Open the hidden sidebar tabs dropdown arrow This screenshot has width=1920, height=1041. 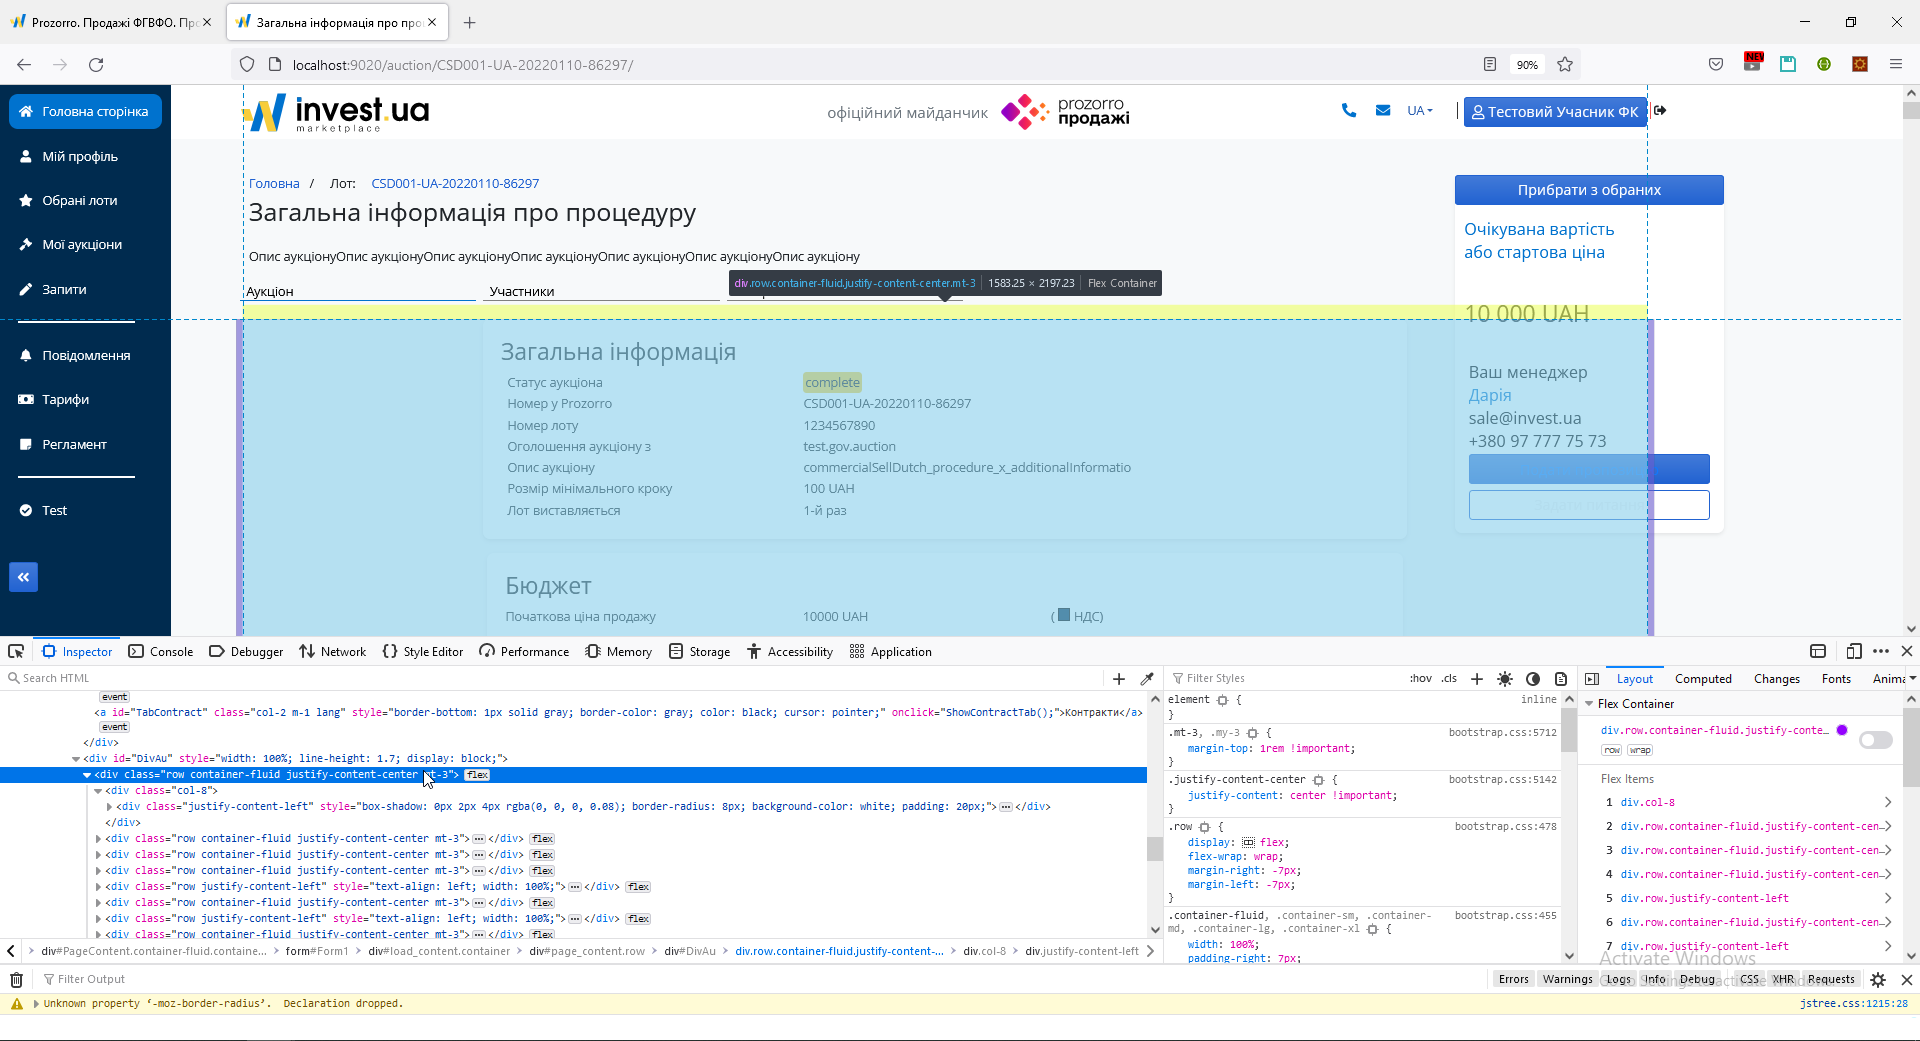pyautogui.click(x=1912, y=679)
